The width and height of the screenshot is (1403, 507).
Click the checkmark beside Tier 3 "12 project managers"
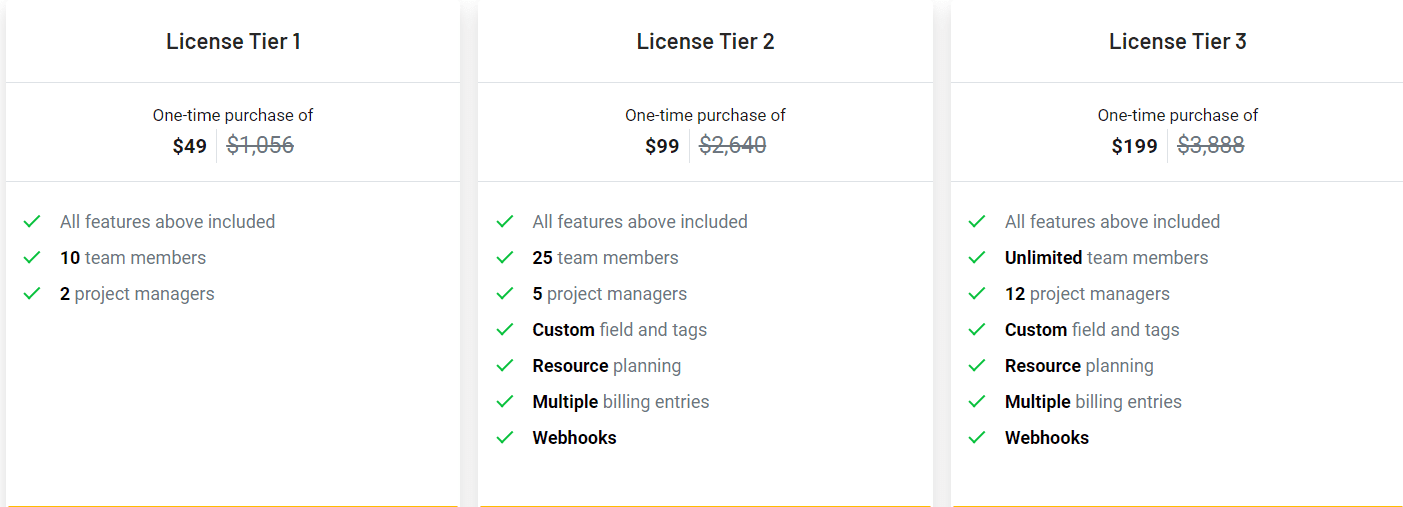[x=977, y=294]
